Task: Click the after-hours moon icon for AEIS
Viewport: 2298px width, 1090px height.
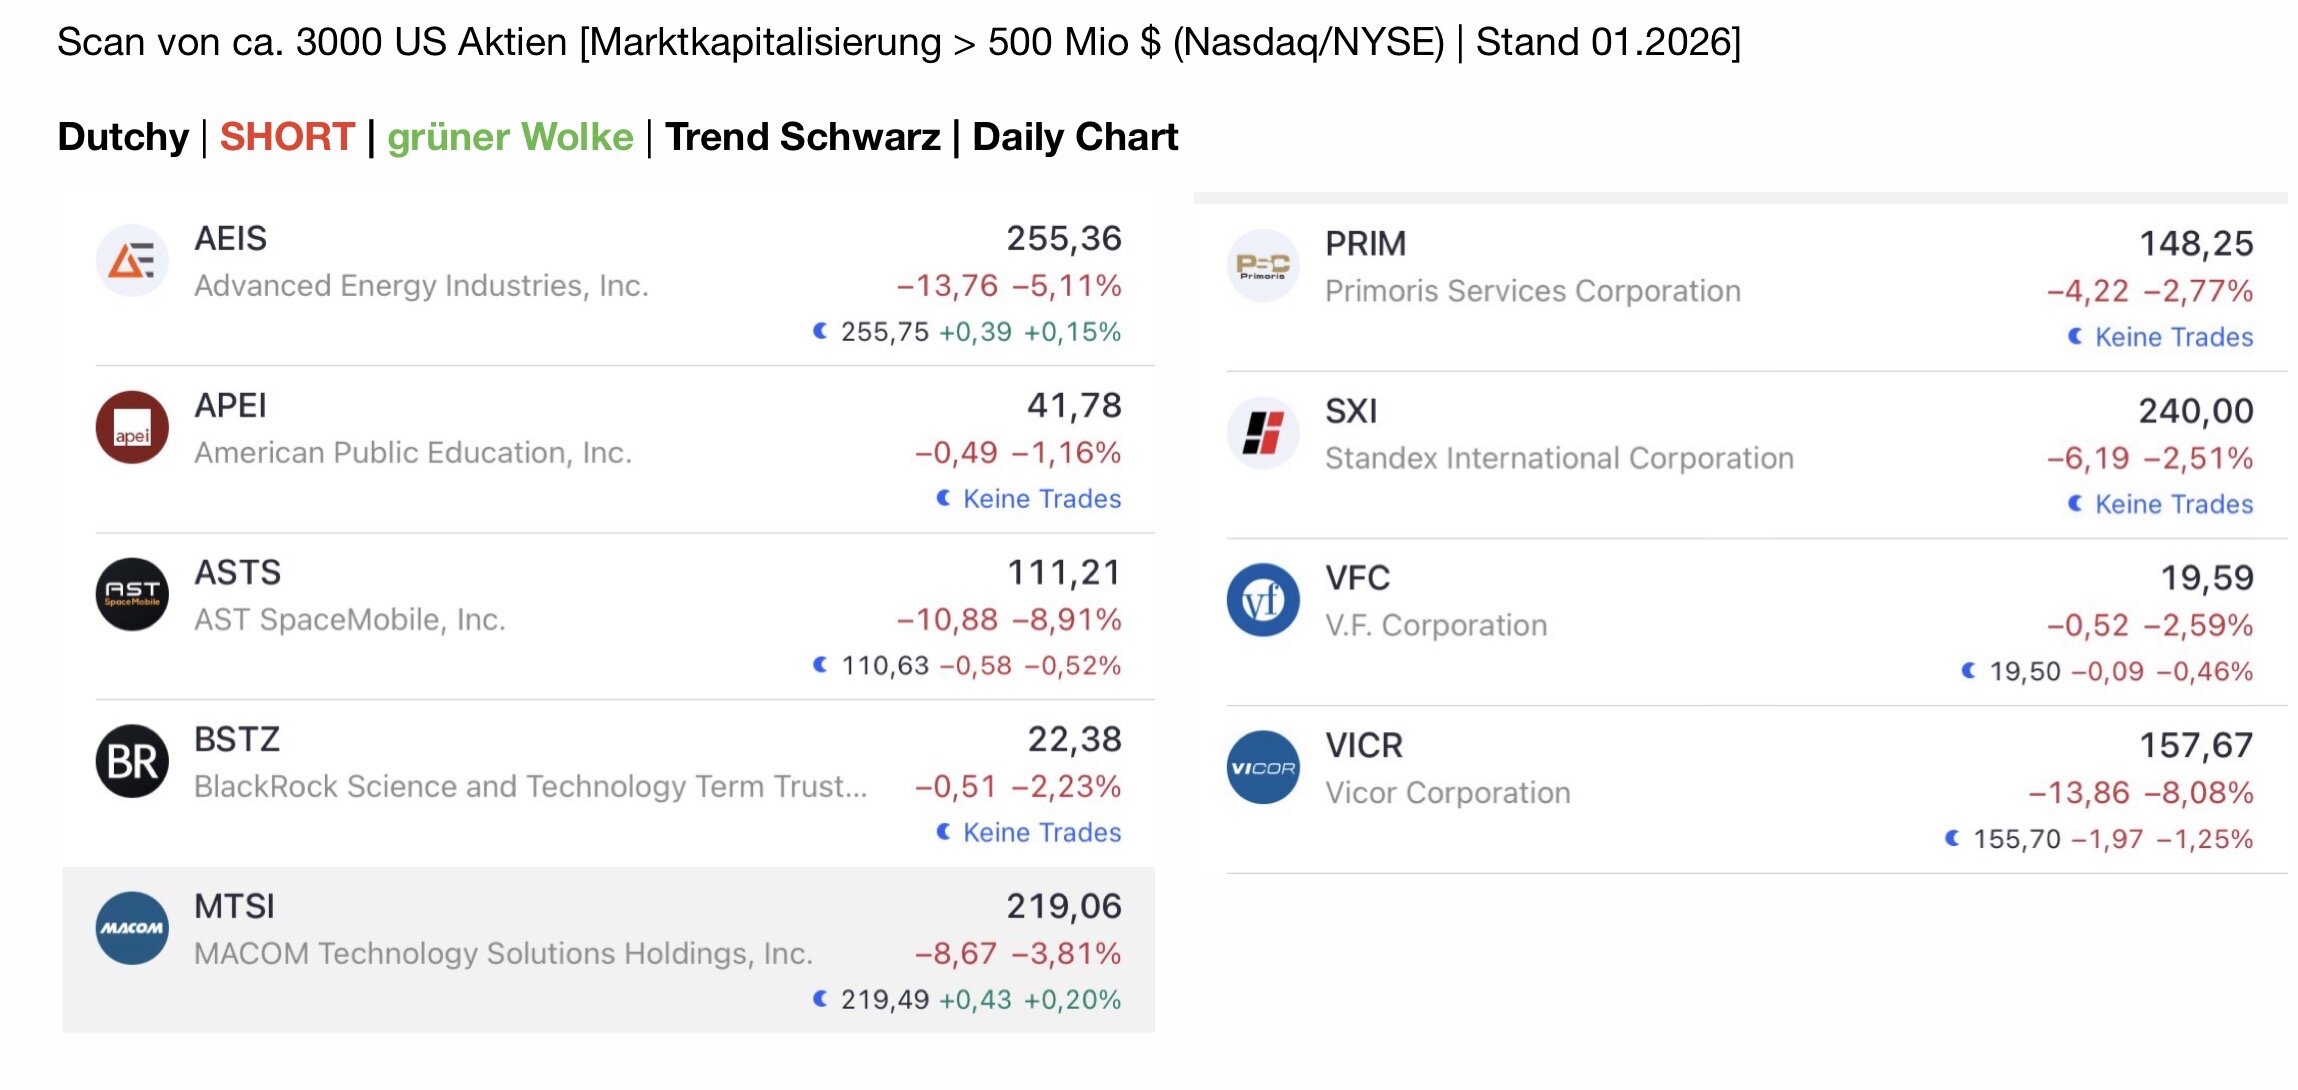Action: (x=820, y=331)
